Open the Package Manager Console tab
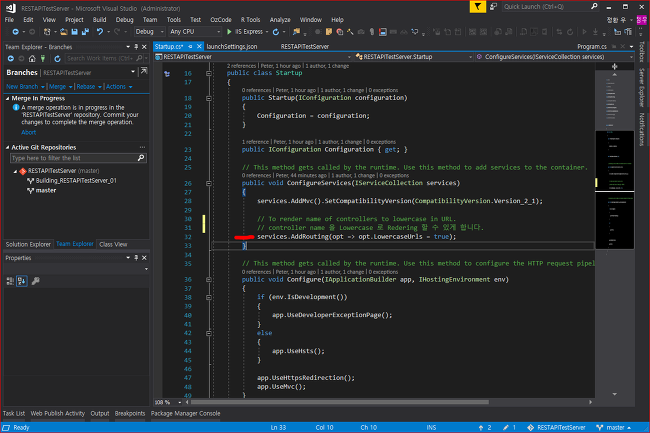 click(185, 413)
